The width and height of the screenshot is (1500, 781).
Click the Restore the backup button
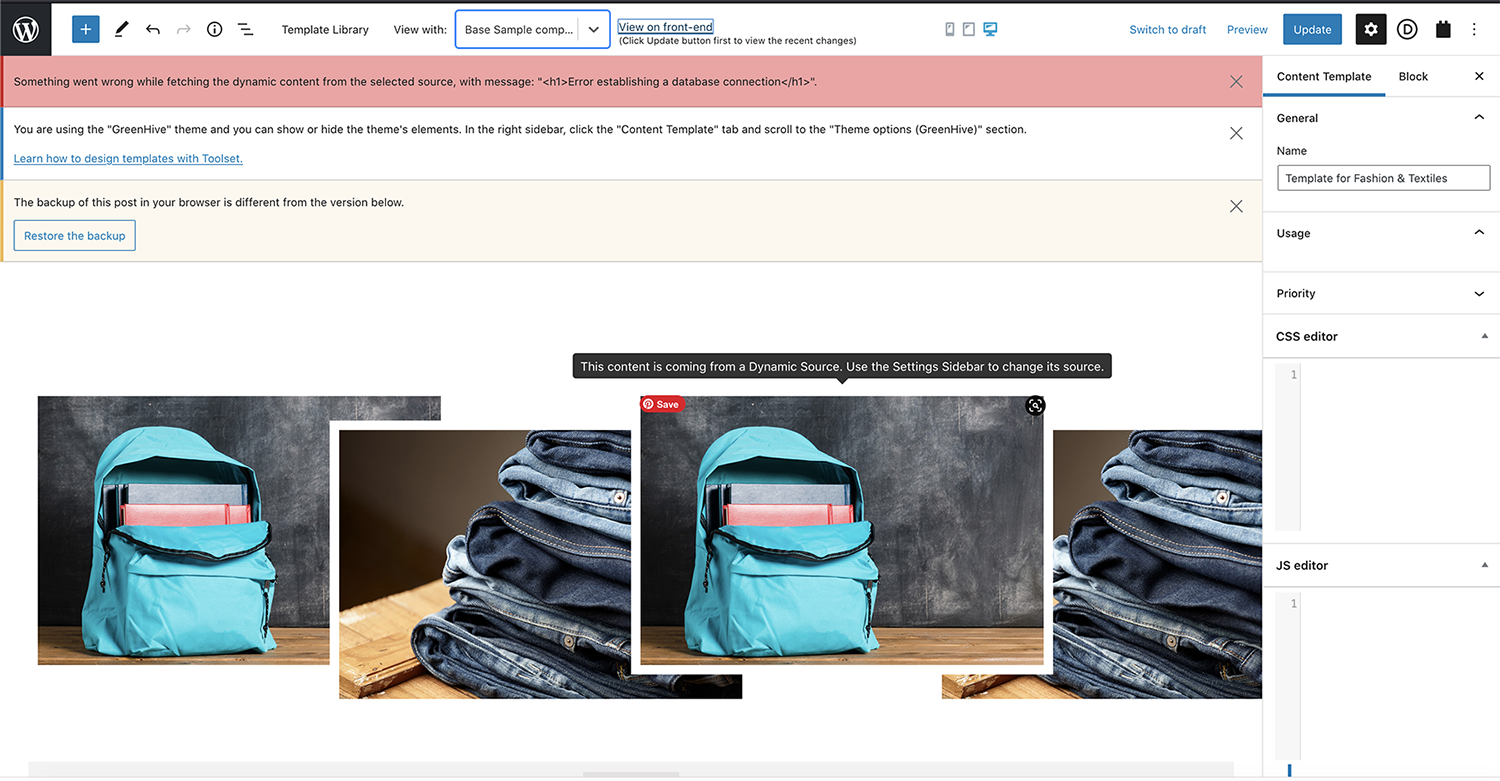point(75,236)
